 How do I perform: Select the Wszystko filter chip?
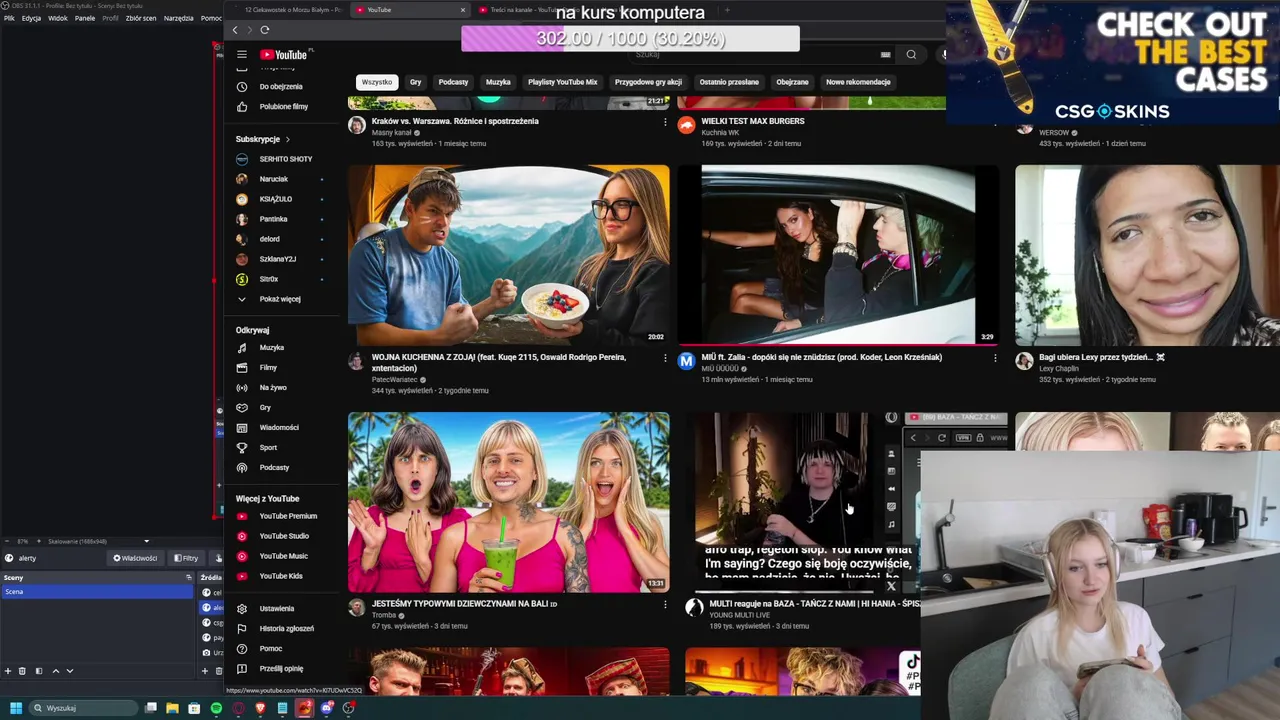(377, 82)
